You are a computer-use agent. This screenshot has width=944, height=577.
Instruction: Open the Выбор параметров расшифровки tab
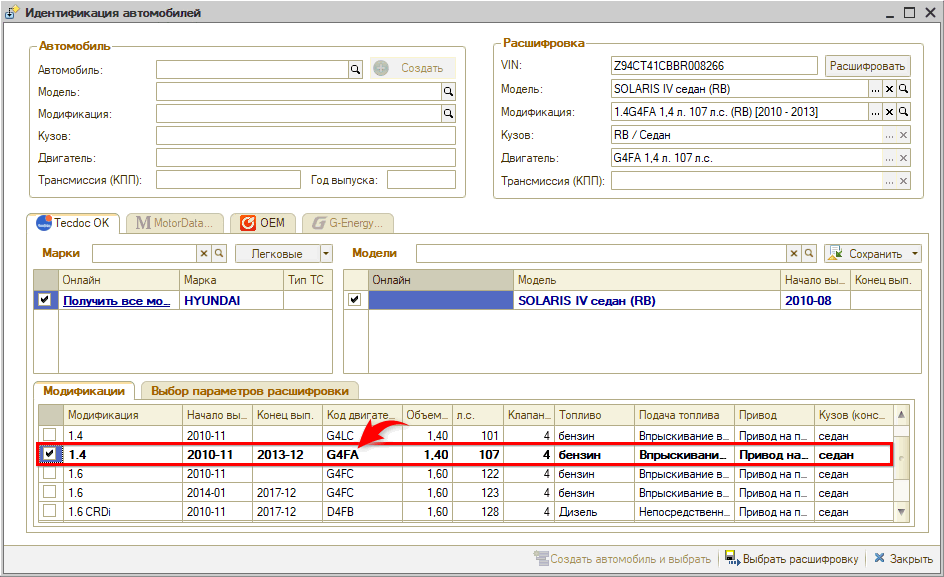click(x=251, y=391)
